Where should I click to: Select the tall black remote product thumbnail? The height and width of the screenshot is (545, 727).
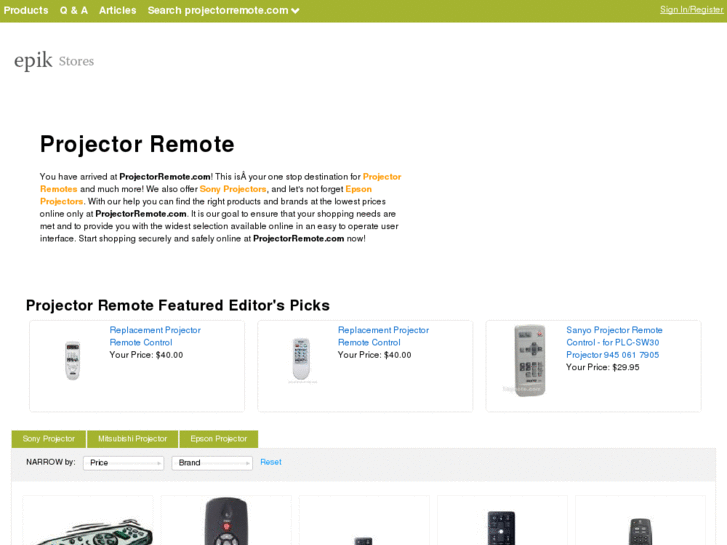coord(501,528)
